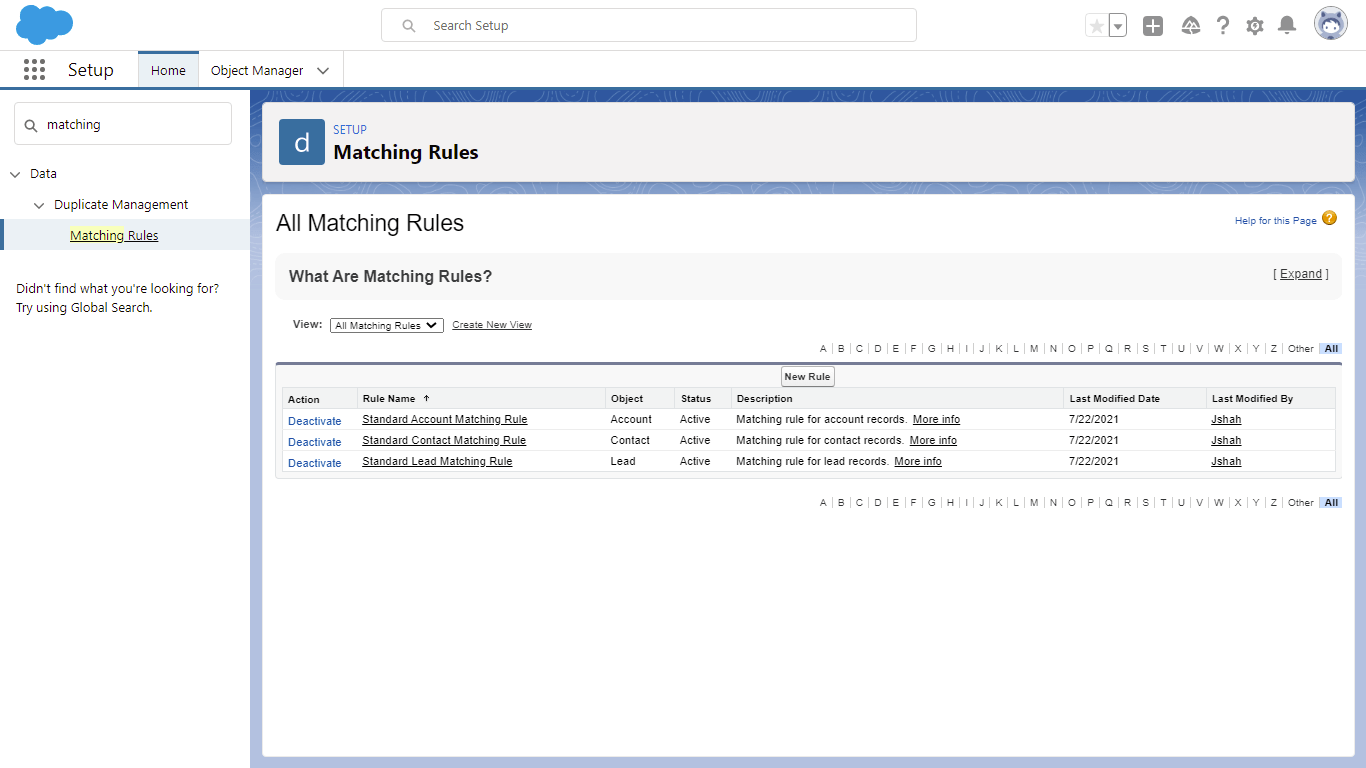The width and height of the screenshot is (1366, 768).
Task: Sort by the Object column header
Action: (x=627, y=398)
